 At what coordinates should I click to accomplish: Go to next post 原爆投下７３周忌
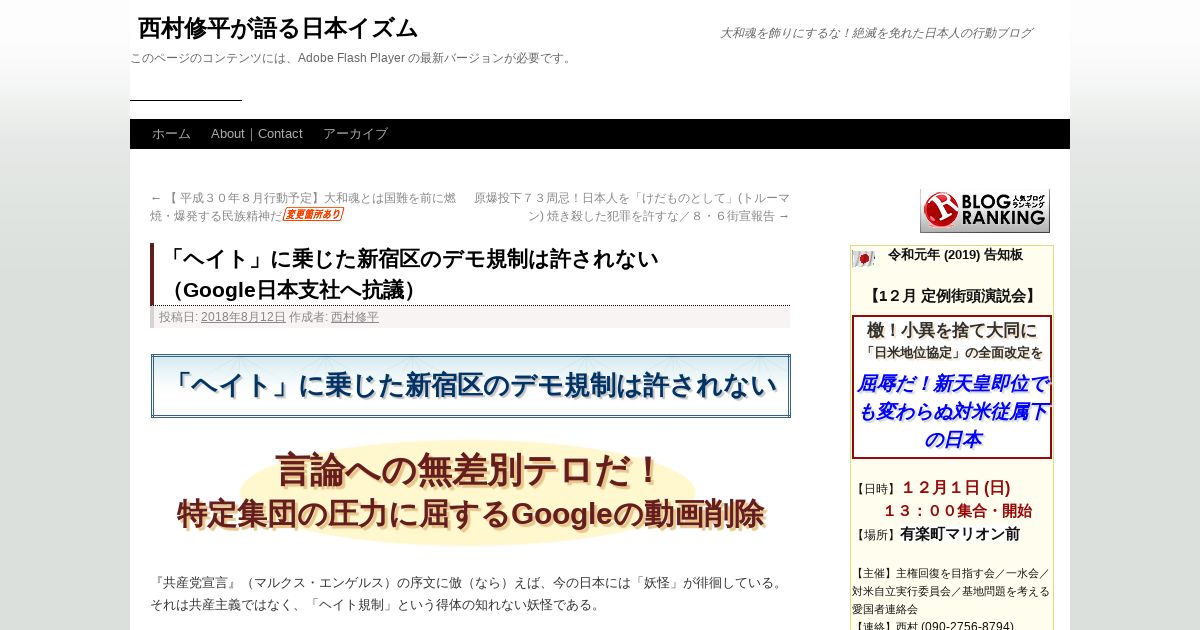(x=631, y=206)
